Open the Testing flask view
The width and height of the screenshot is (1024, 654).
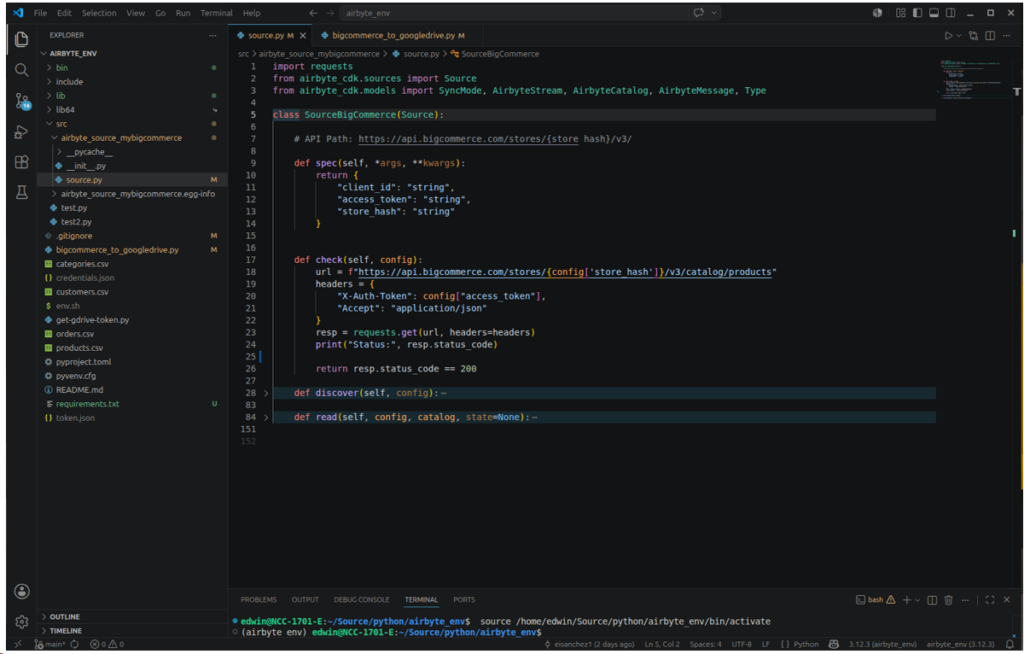(22, 192)
